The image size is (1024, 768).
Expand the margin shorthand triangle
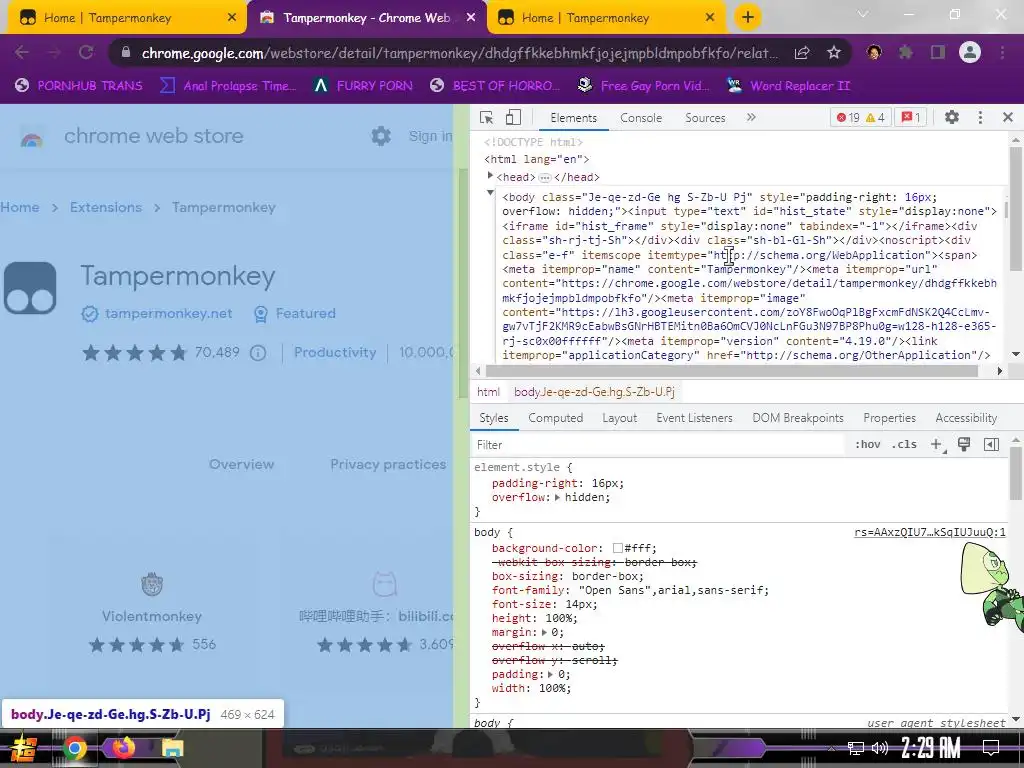click(544, 633)
